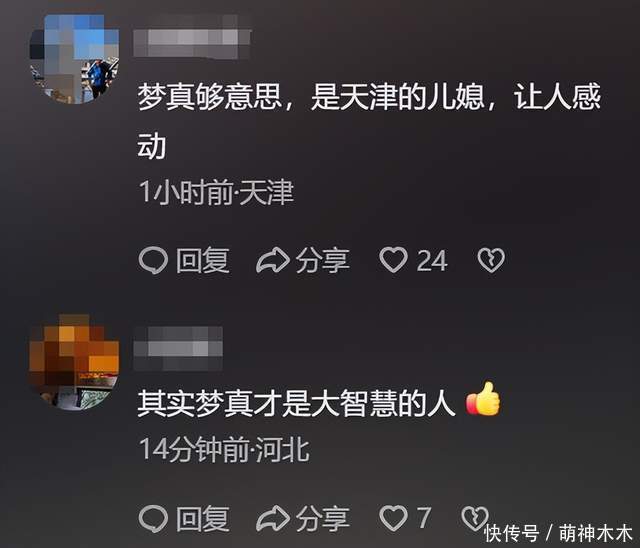Tap the broken heart on the Hebei comment

point(475,518)
